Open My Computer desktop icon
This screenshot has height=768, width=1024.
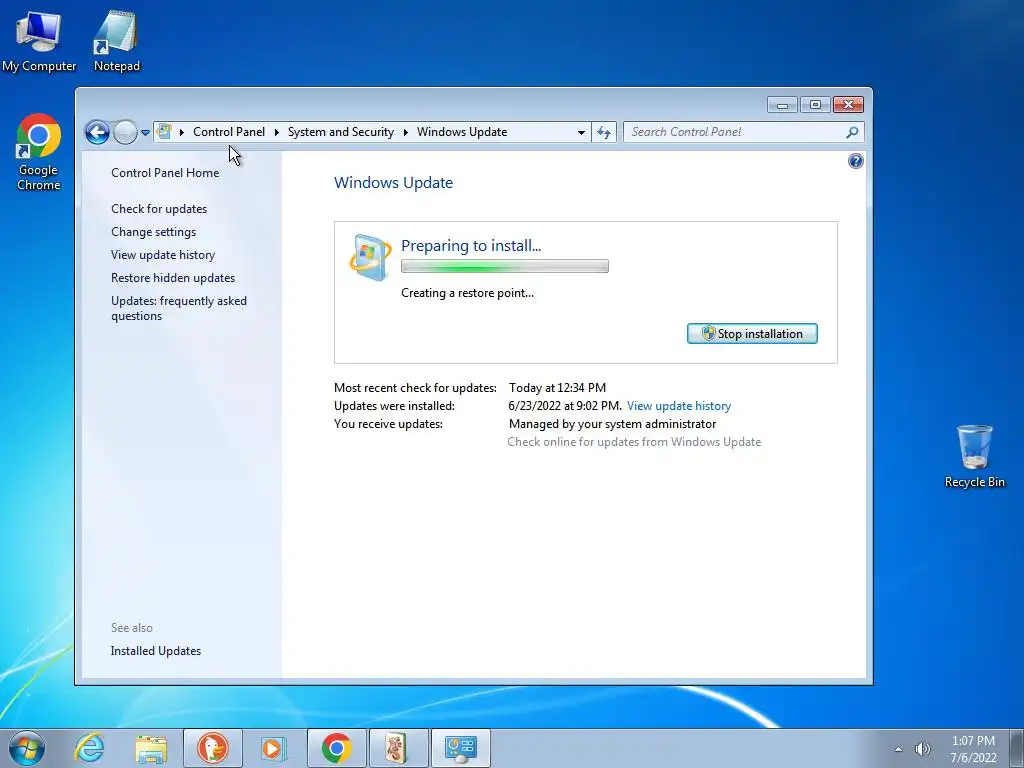pyautogui.click(x=39, y=40)
